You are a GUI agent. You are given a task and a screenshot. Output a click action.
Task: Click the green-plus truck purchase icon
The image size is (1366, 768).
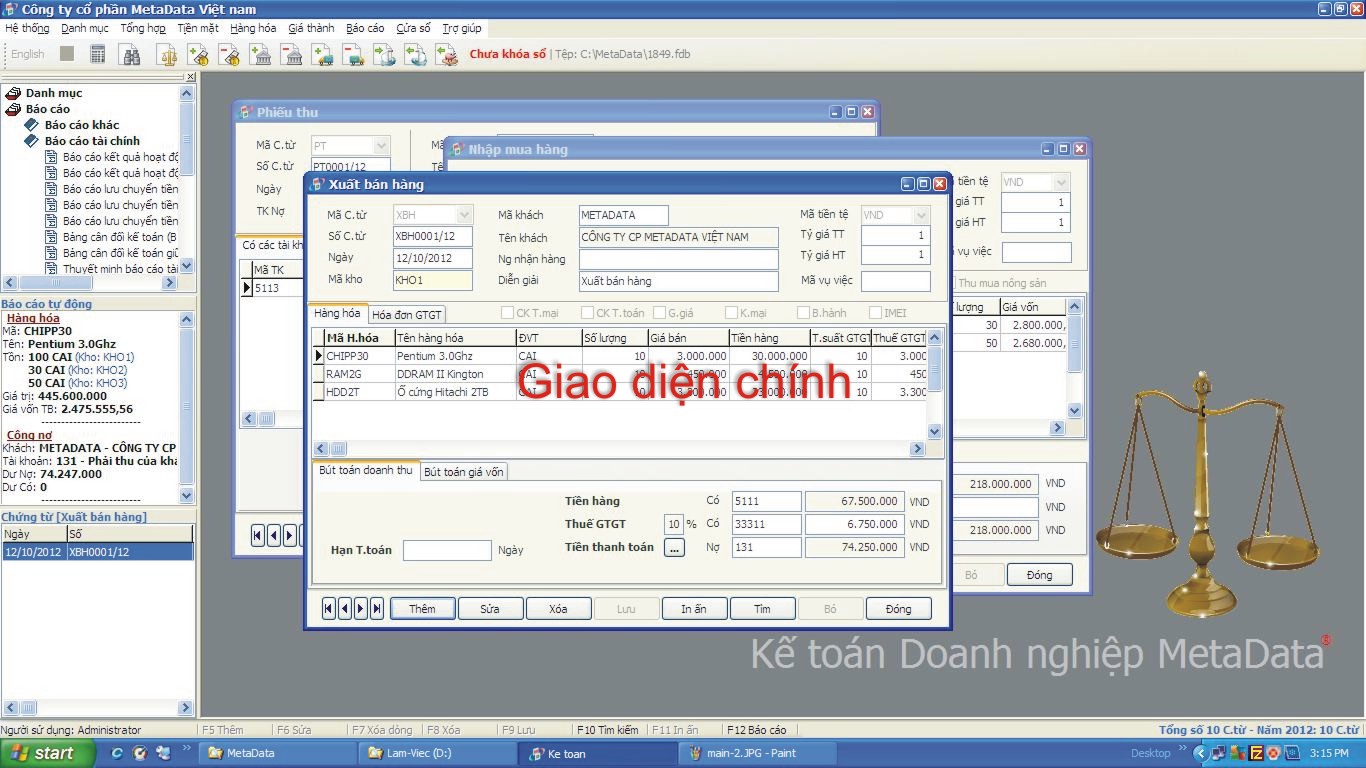point(322,55)
